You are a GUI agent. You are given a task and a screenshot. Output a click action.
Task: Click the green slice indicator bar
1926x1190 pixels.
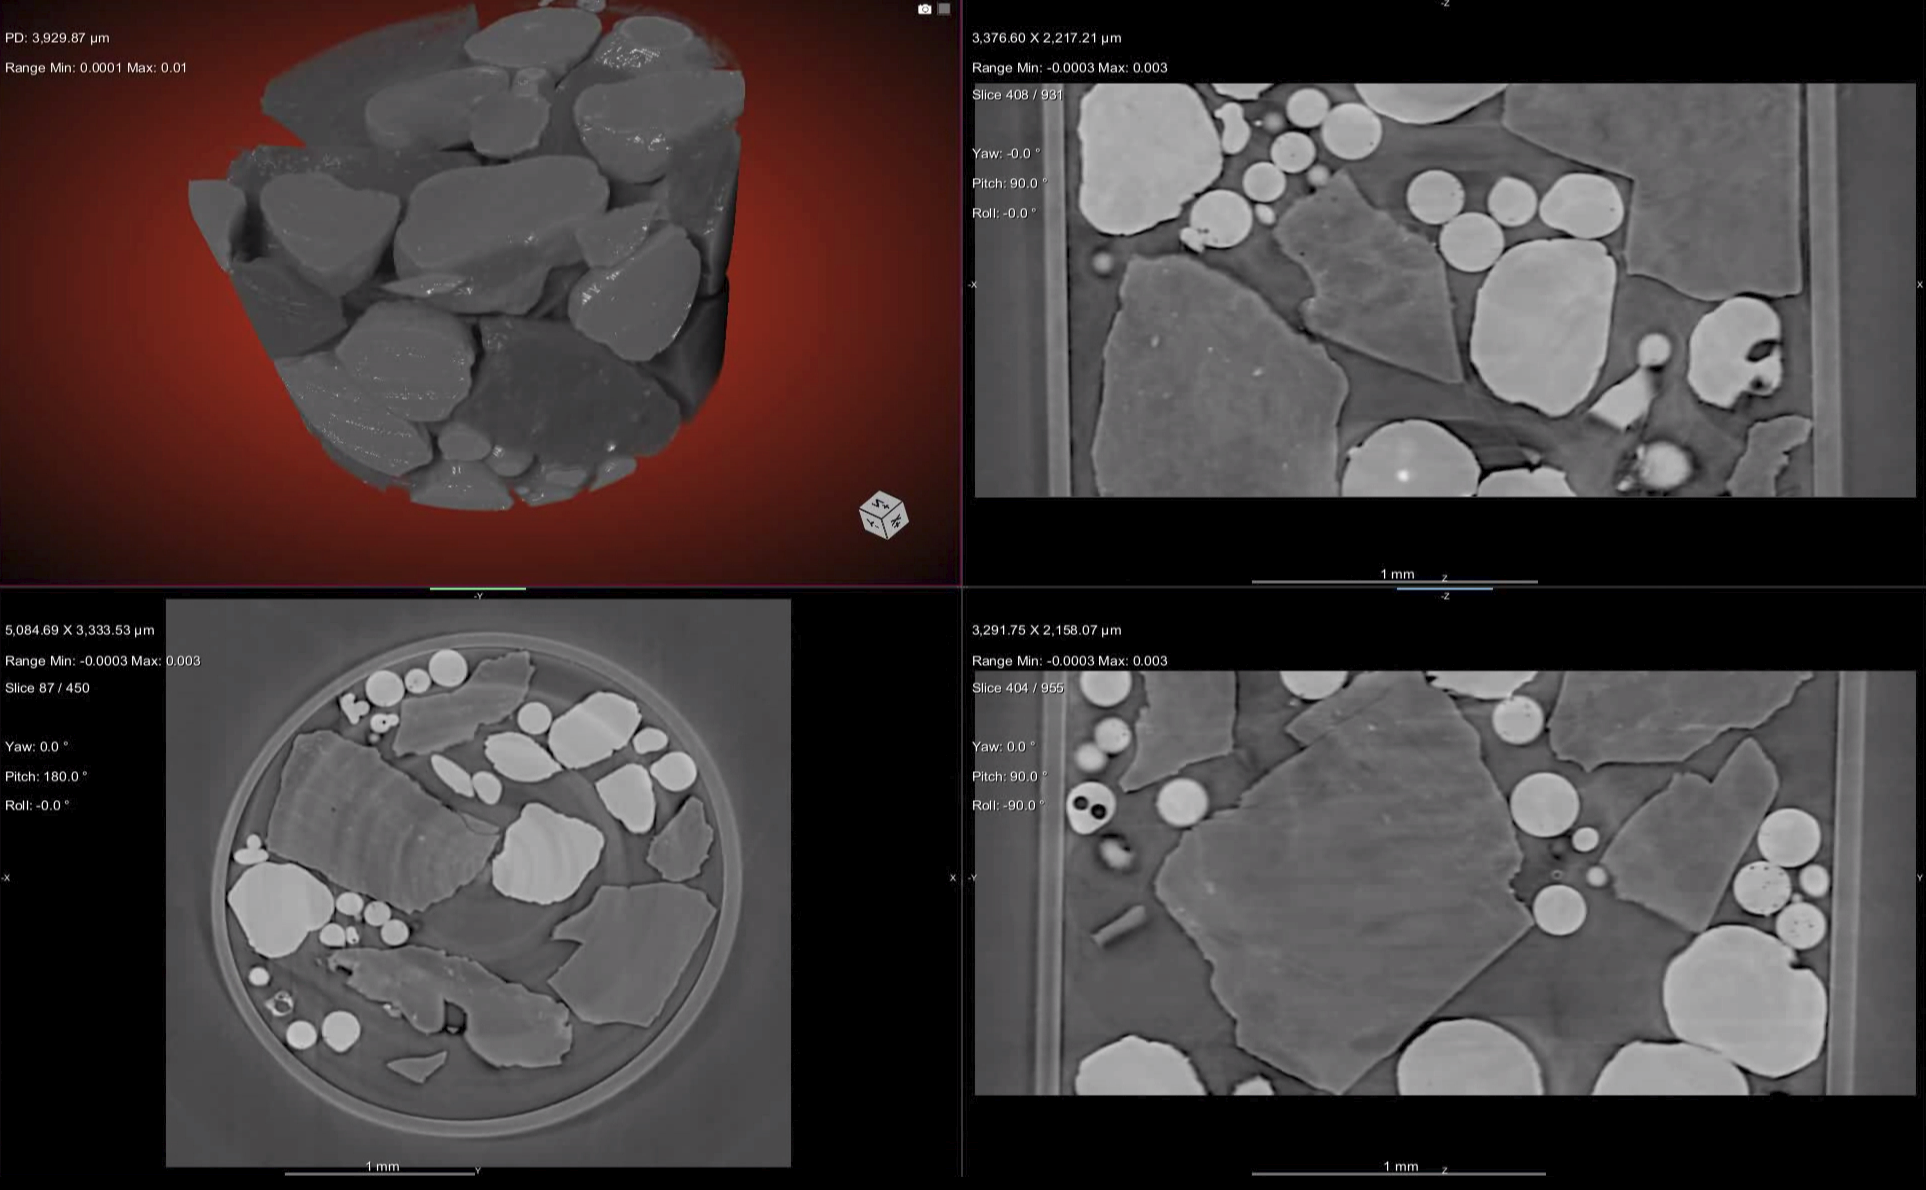478,589
